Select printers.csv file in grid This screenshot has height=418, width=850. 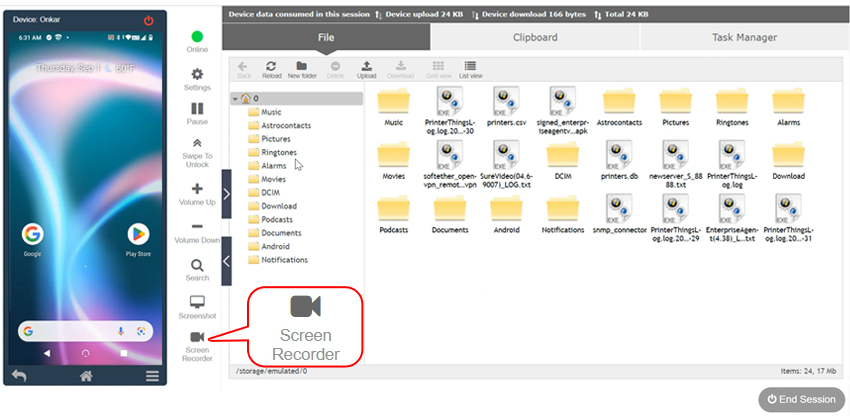tap(506, 107)
